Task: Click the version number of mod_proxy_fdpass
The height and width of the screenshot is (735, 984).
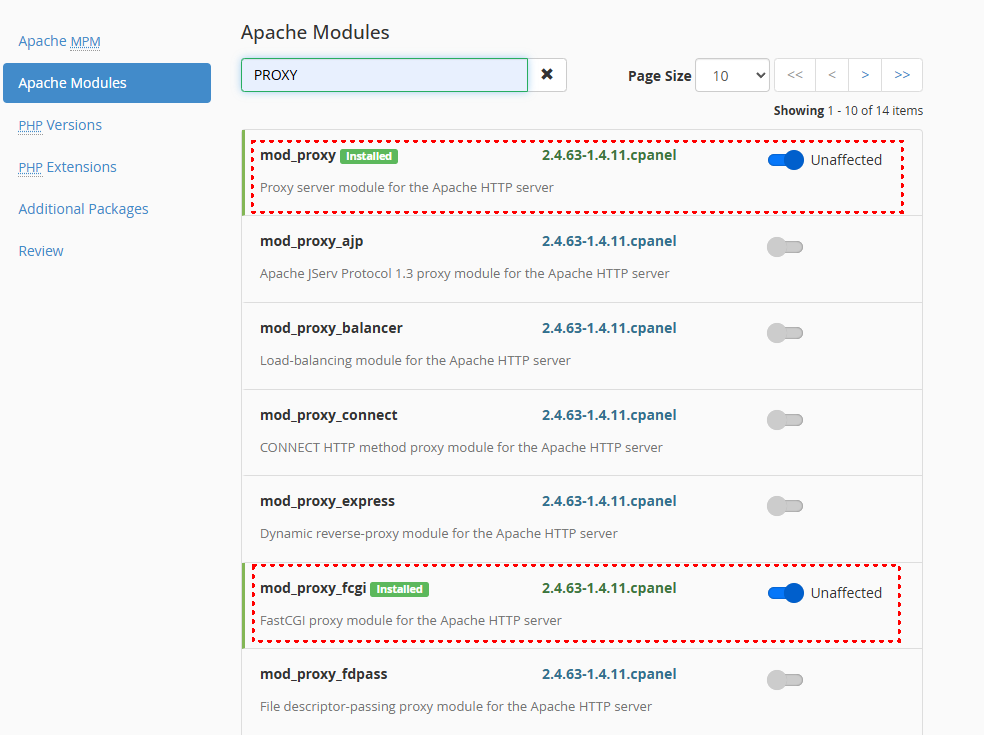Action: (x=609, y=674)
